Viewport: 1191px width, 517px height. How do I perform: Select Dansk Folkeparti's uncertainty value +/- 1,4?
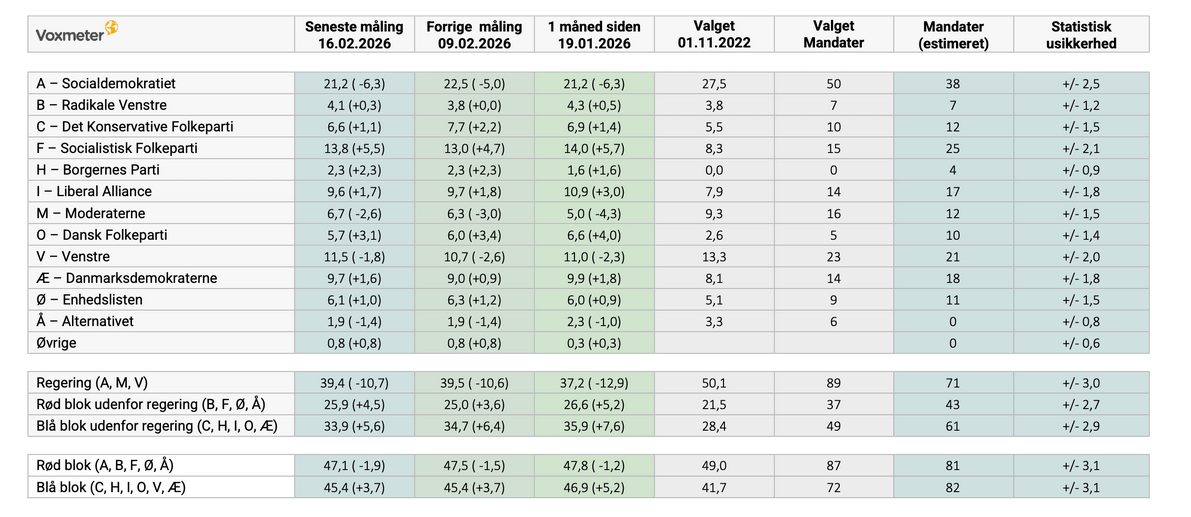click(1081, 235)
